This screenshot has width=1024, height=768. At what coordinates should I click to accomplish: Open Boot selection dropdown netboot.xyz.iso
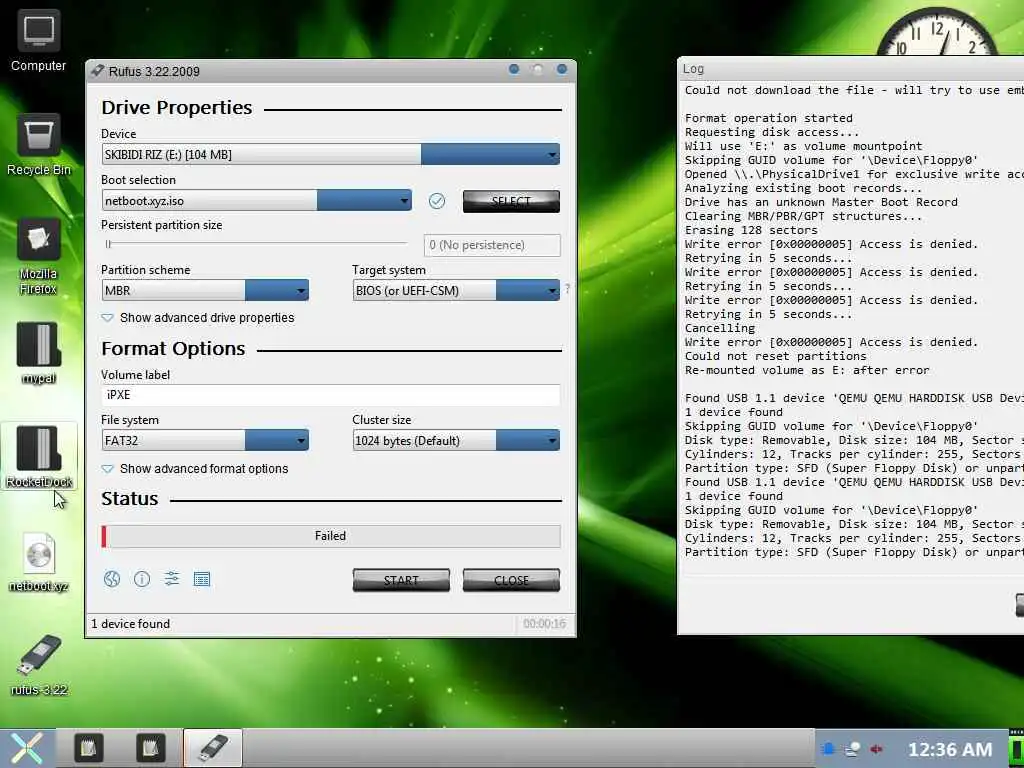257,200
